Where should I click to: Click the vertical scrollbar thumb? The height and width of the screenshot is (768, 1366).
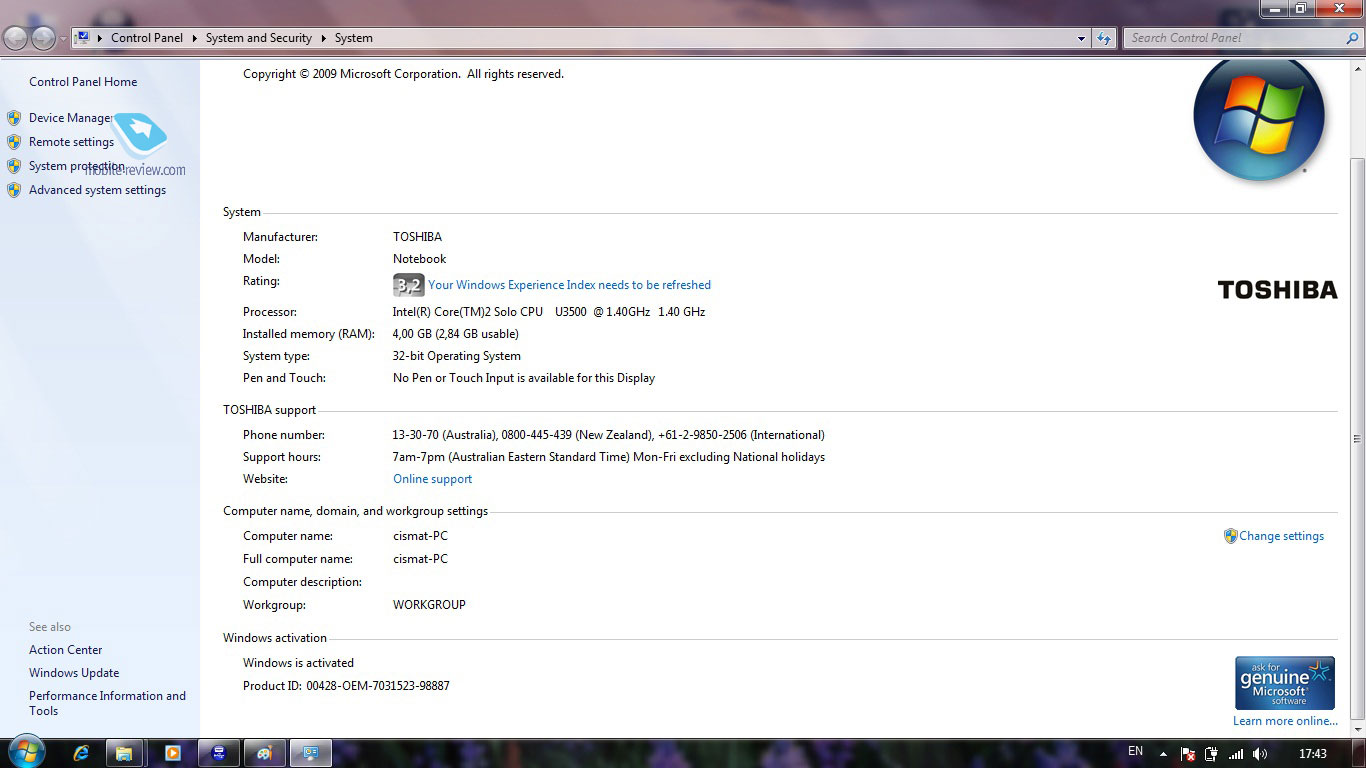pos(1357,438)
